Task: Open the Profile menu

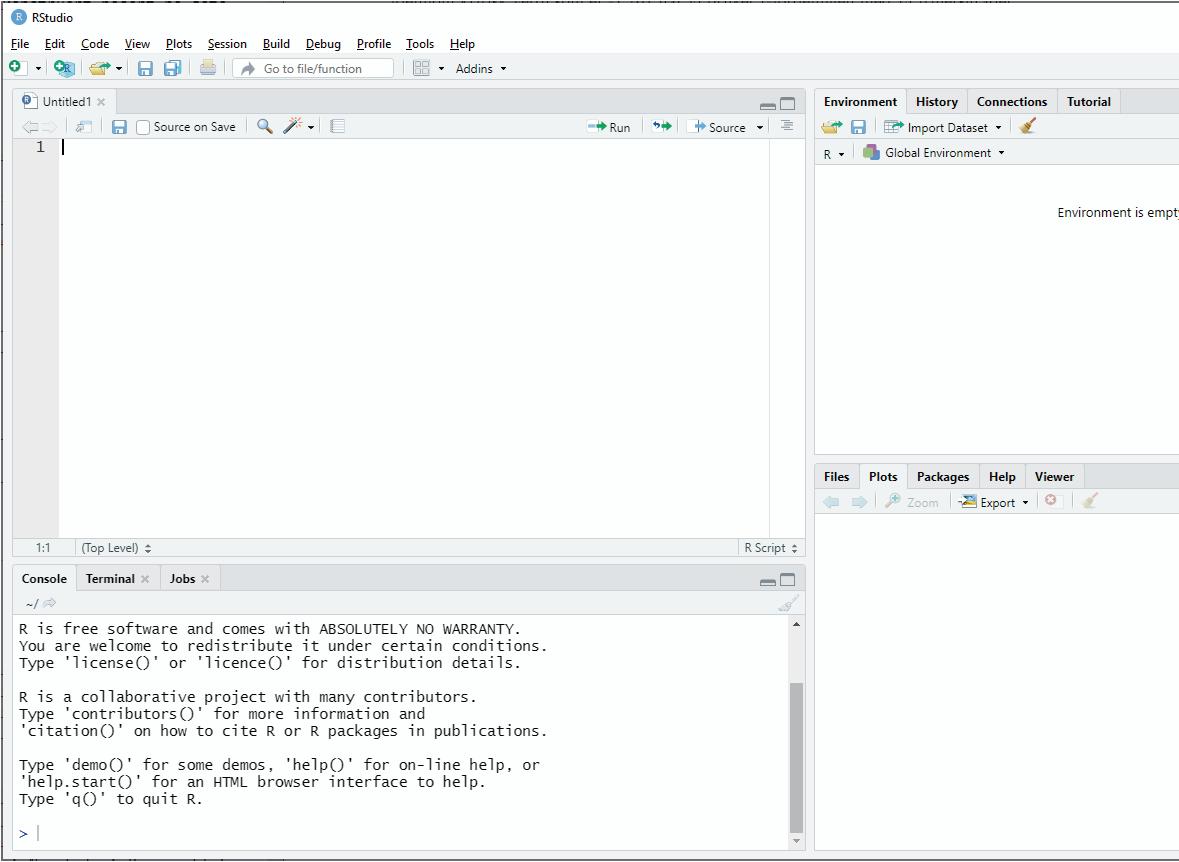Action: [x=374, y=44]
